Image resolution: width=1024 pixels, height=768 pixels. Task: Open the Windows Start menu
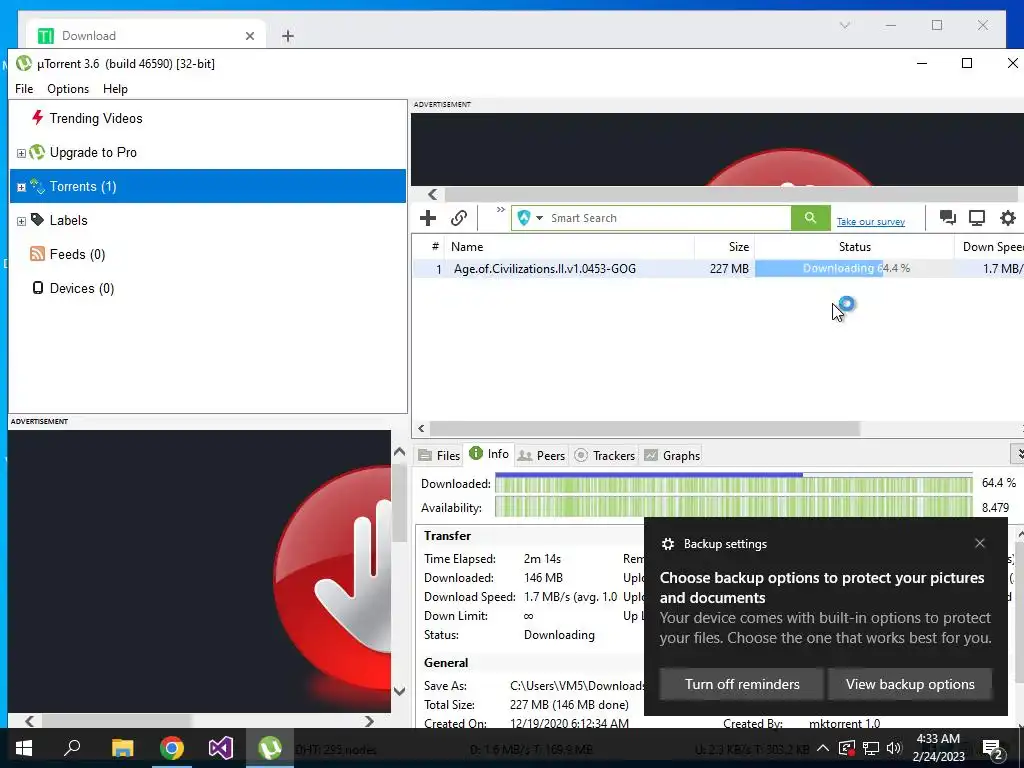24,748
